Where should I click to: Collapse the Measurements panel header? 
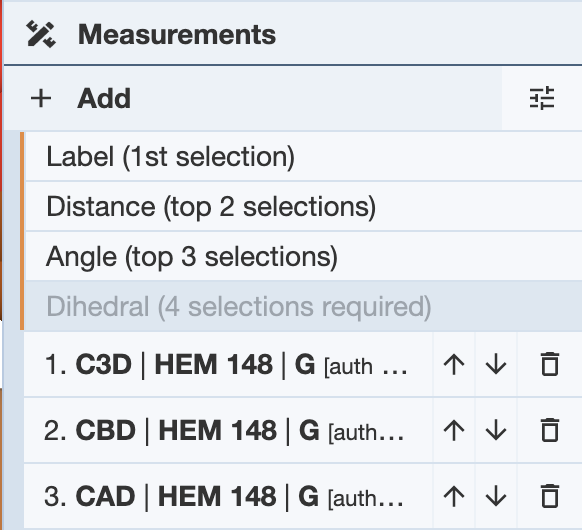click(x=293, y=34)
